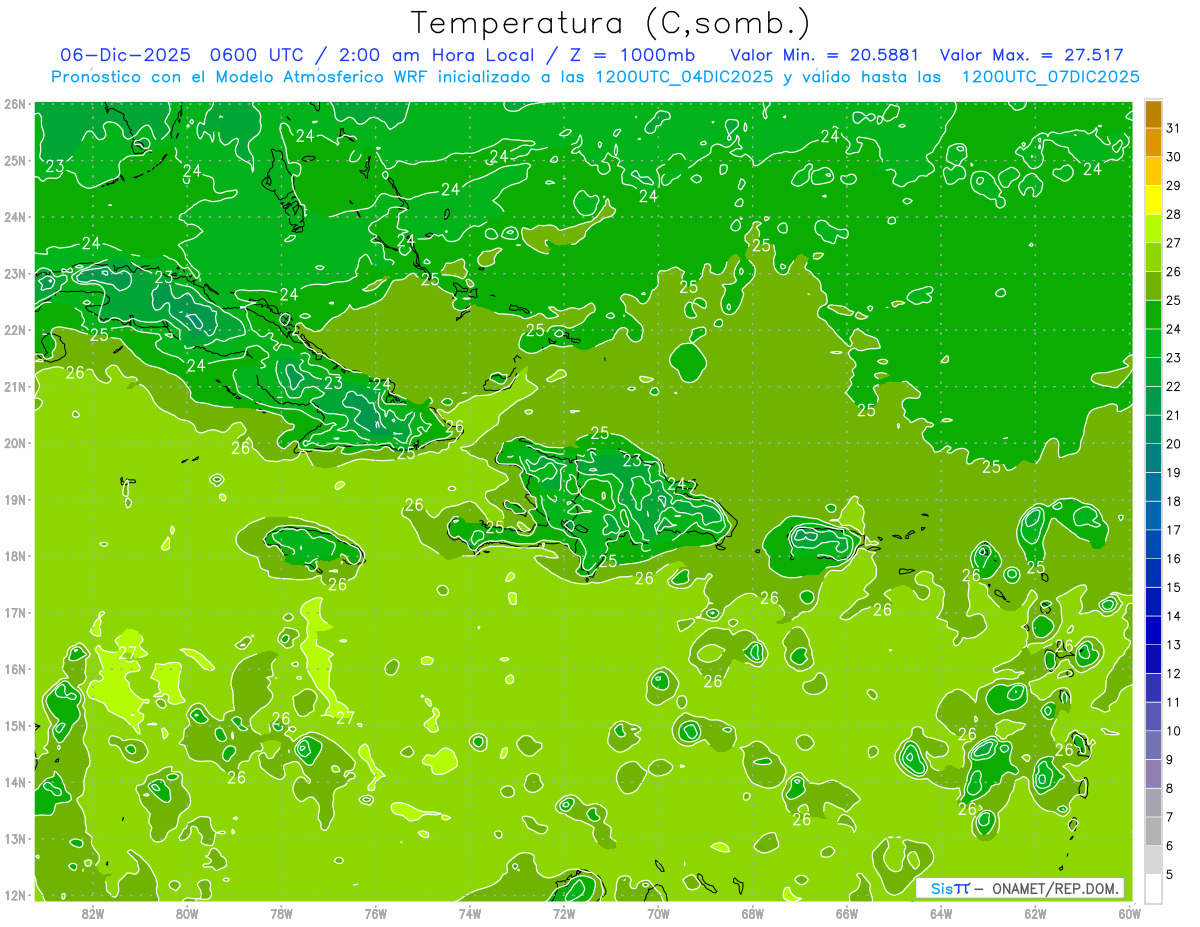Click the "31" label on the color scale
1200x927 pixels.
[x=1174, y=128]
